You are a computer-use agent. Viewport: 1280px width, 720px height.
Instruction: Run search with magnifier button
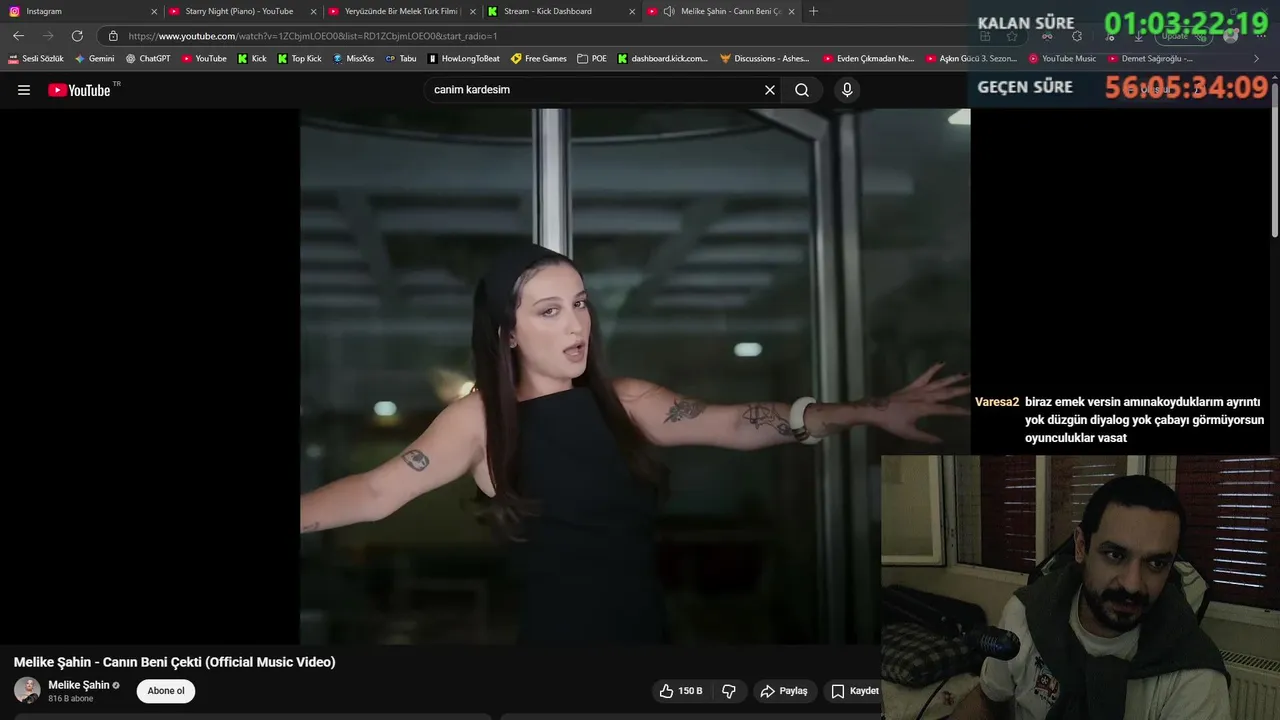coord(802,90)
